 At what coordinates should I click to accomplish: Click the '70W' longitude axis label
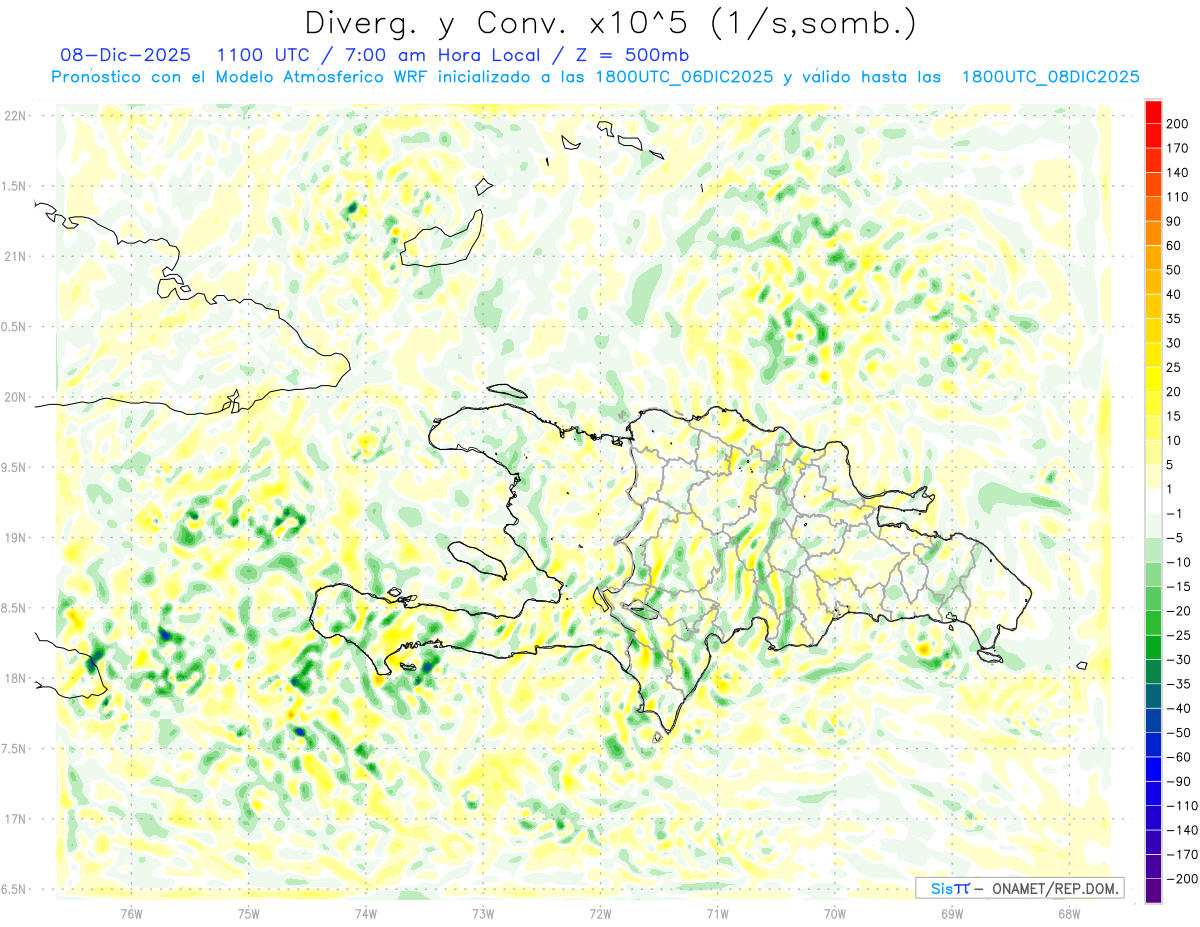[835, 914]
